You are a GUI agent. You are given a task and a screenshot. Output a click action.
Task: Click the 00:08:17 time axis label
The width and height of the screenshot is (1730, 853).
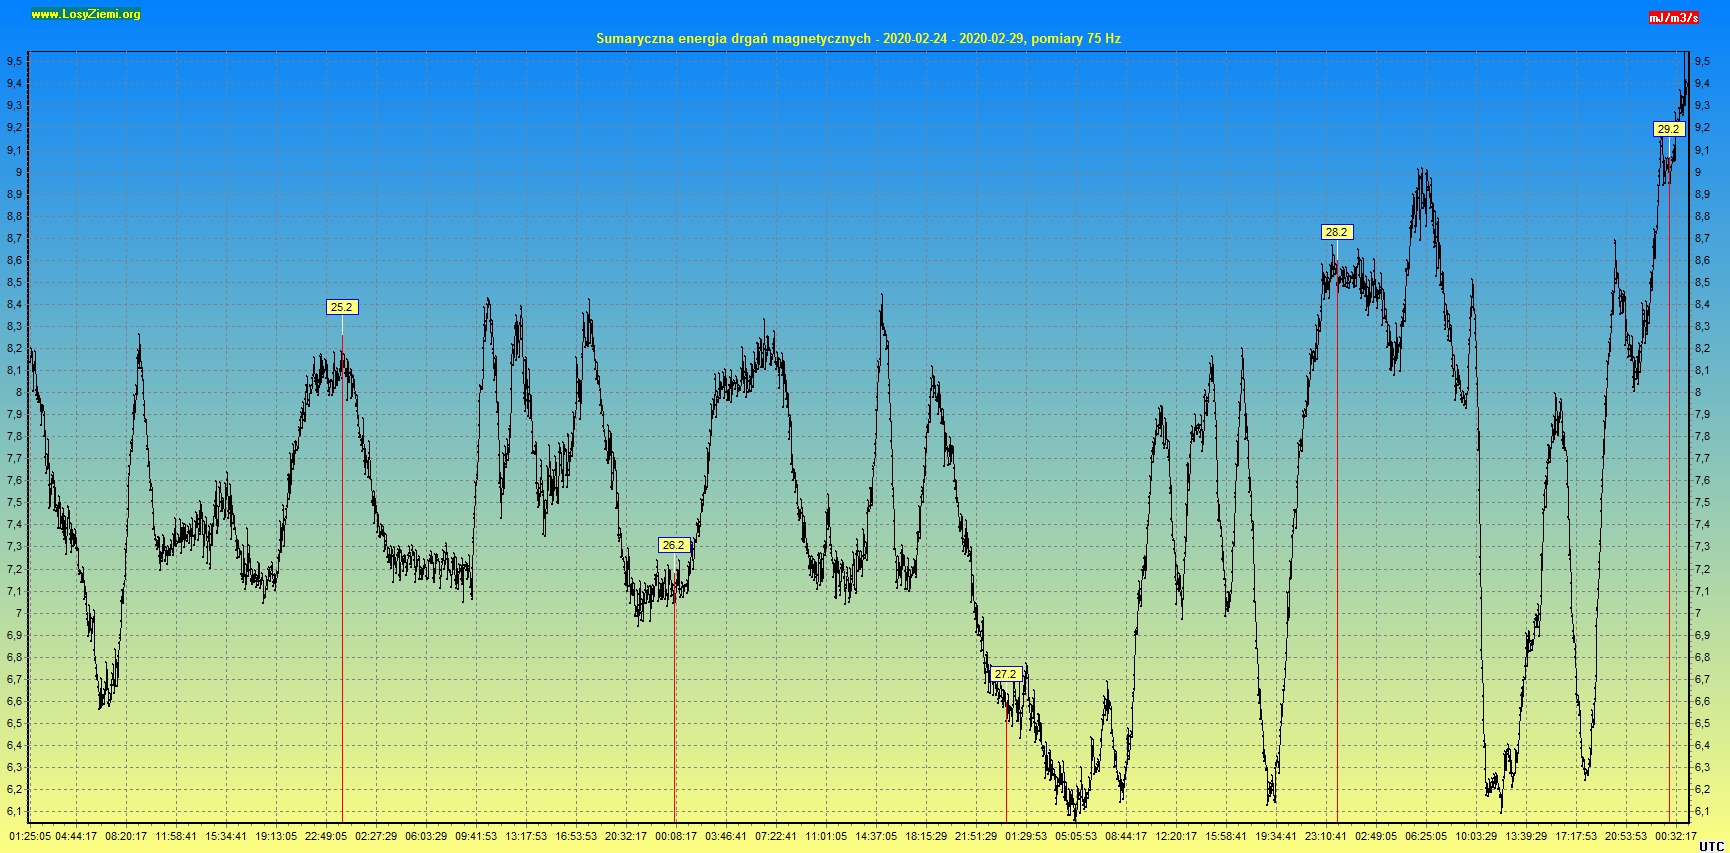676,836
